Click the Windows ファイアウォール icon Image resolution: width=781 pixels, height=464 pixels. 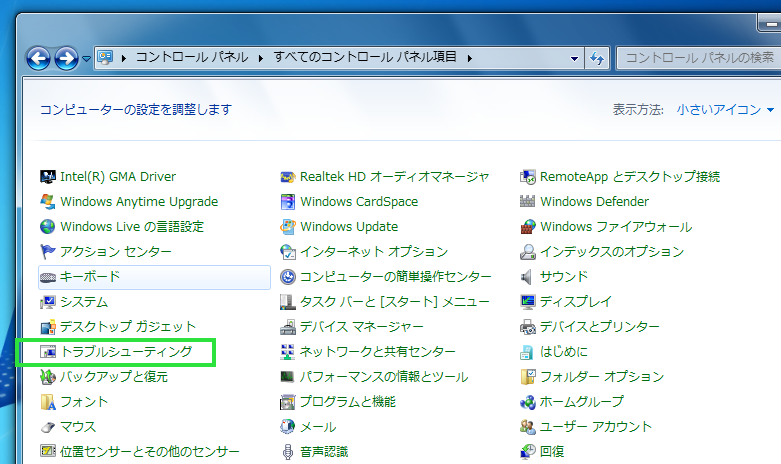(x=527, y=227)
